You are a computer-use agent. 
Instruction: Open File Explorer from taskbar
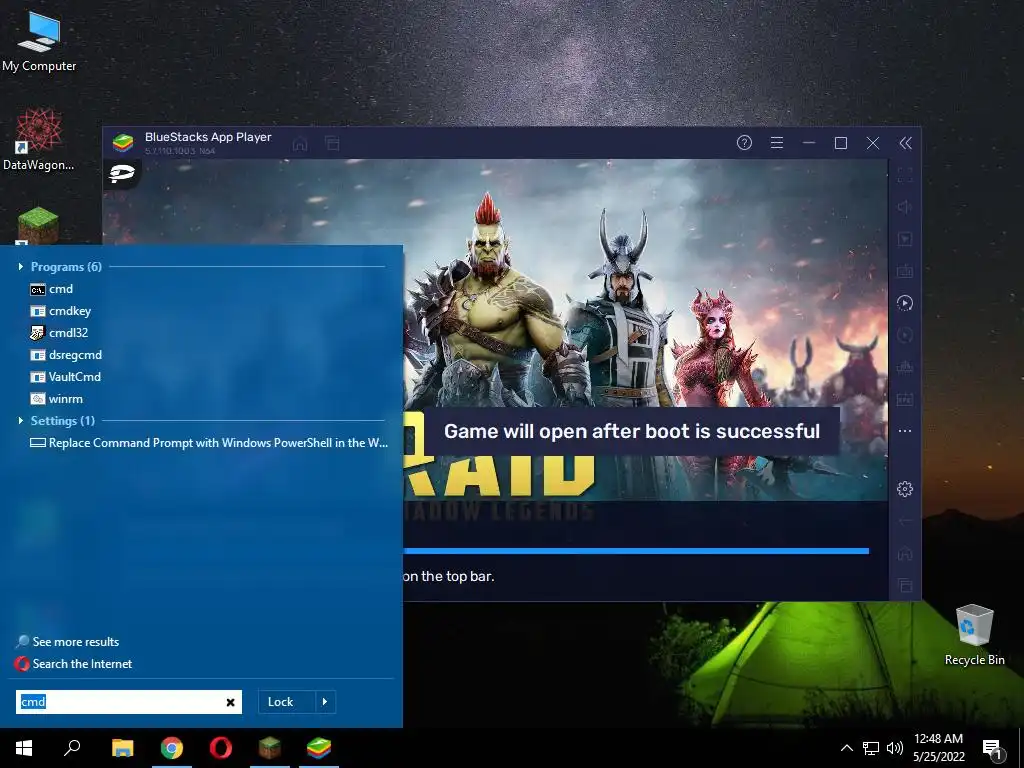(x=122, y=748)
